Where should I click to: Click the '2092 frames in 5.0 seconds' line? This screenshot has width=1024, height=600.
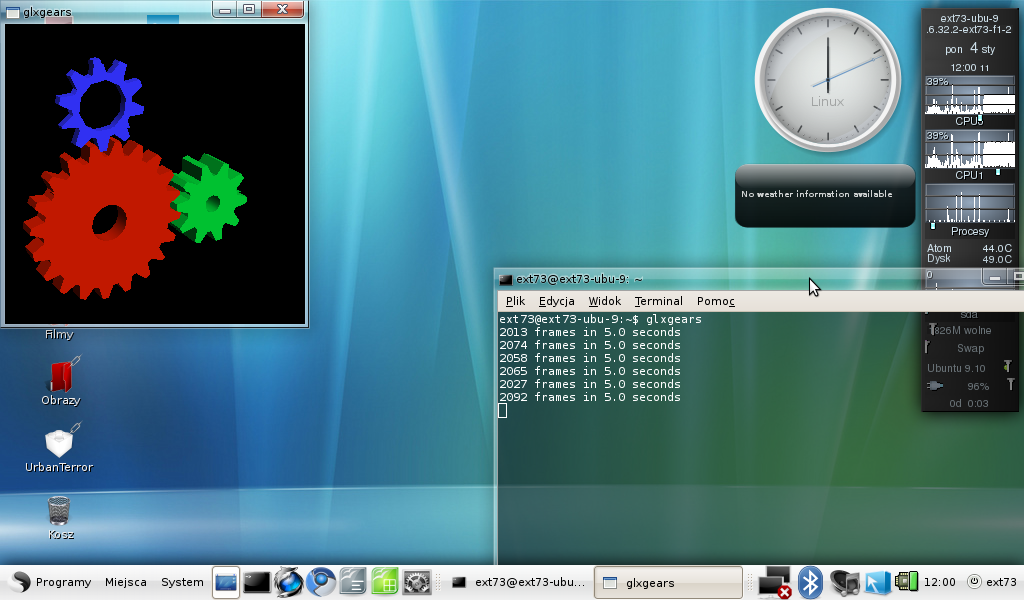(x=590, y=397)
